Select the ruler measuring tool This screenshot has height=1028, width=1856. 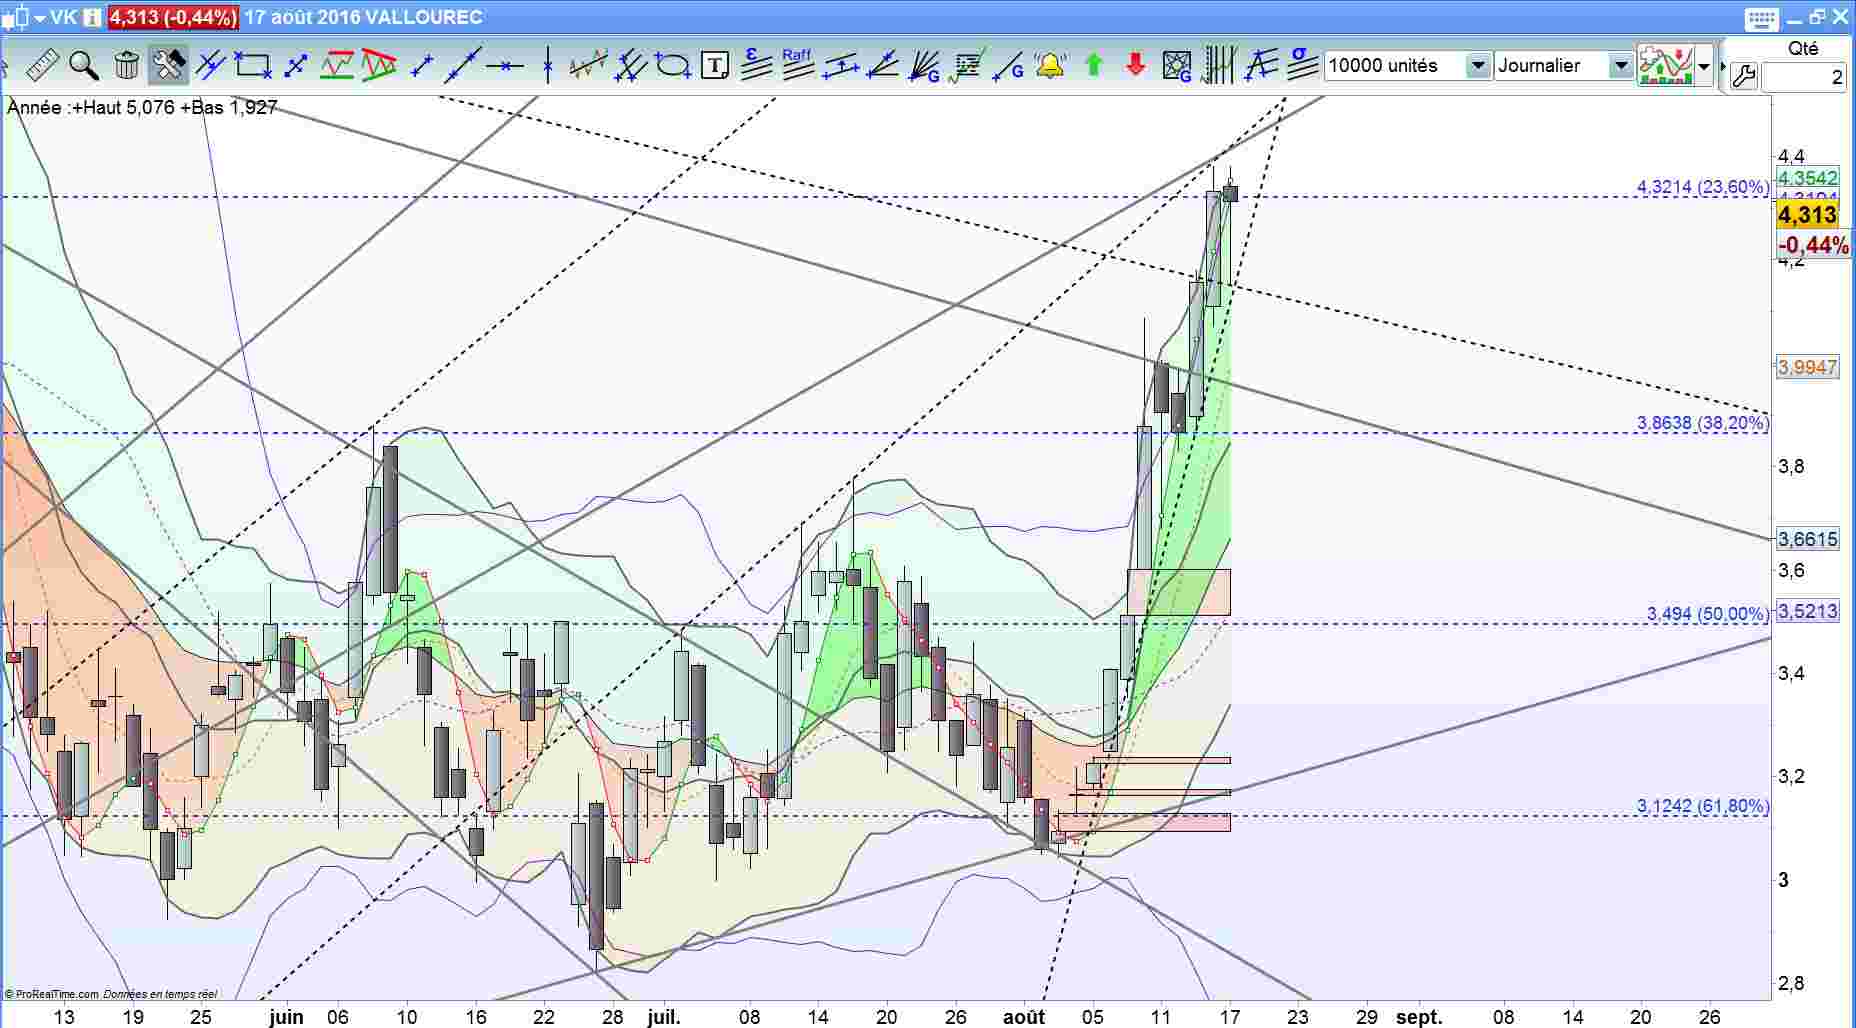(42, 66)
